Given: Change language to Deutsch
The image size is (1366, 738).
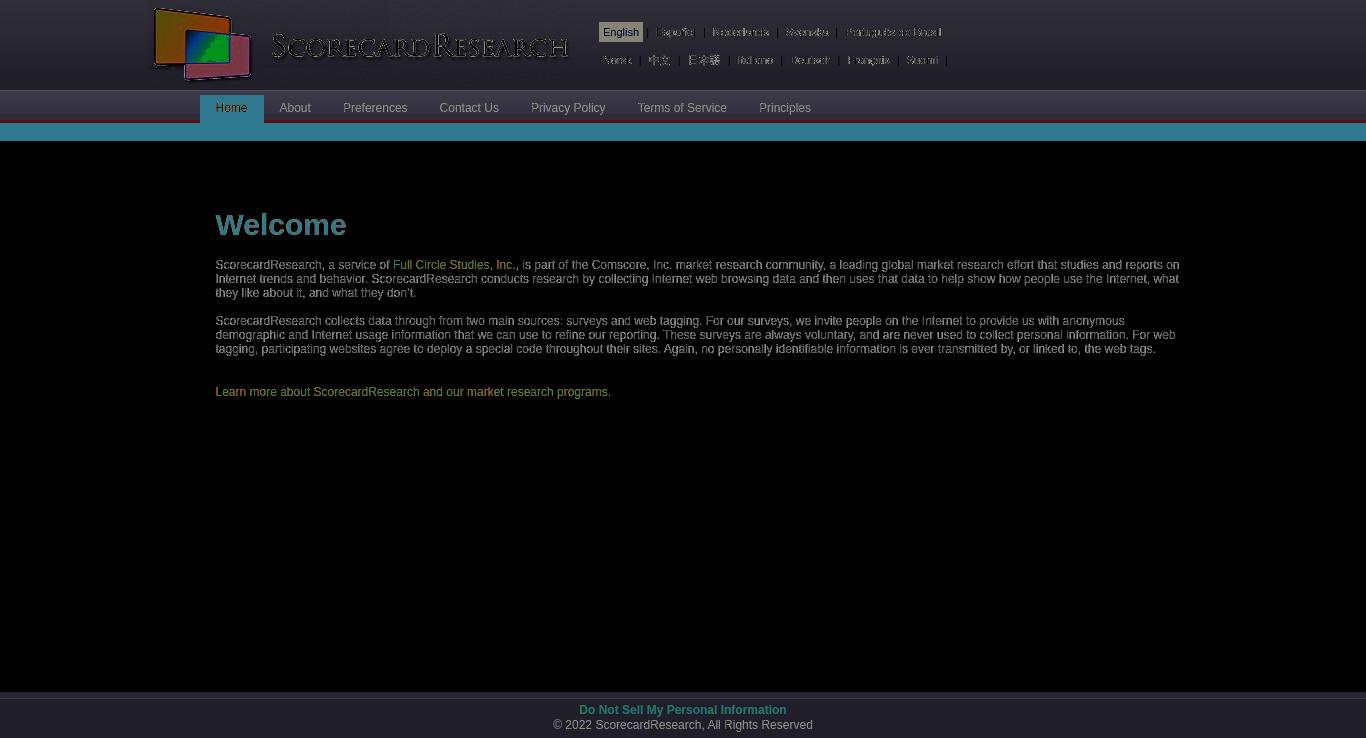Looking at the screenshot, I should tap(810, 60).
